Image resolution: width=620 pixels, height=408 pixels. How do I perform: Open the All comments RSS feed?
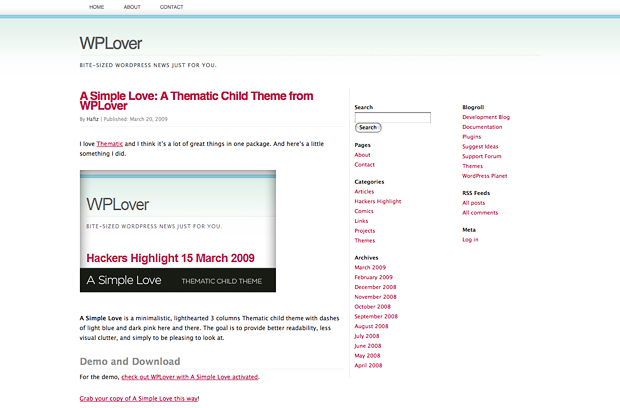[480, 213]
